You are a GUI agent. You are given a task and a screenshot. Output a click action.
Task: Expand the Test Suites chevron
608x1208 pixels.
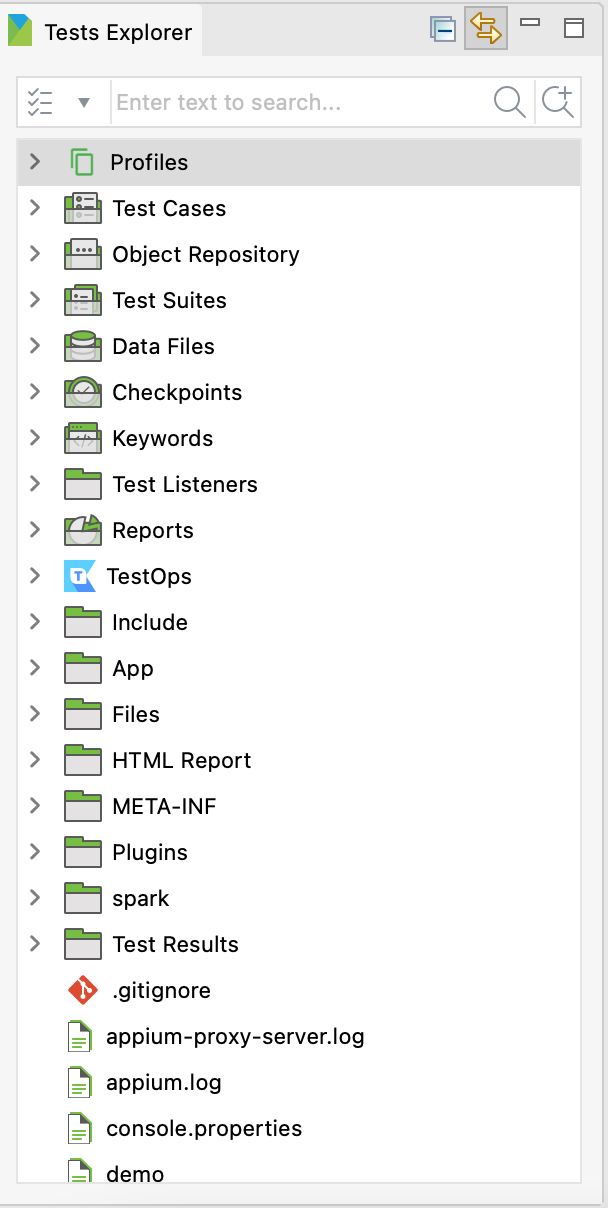point(35,300)
